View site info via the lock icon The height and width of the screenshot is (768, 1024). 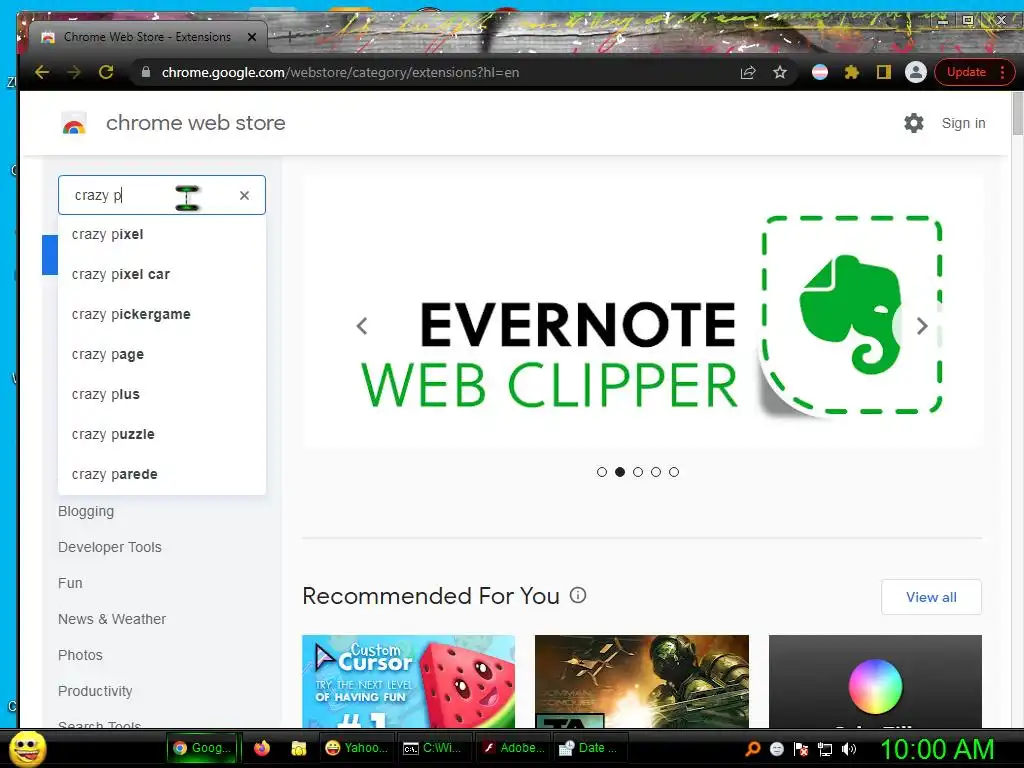click(x=146, y=72)
